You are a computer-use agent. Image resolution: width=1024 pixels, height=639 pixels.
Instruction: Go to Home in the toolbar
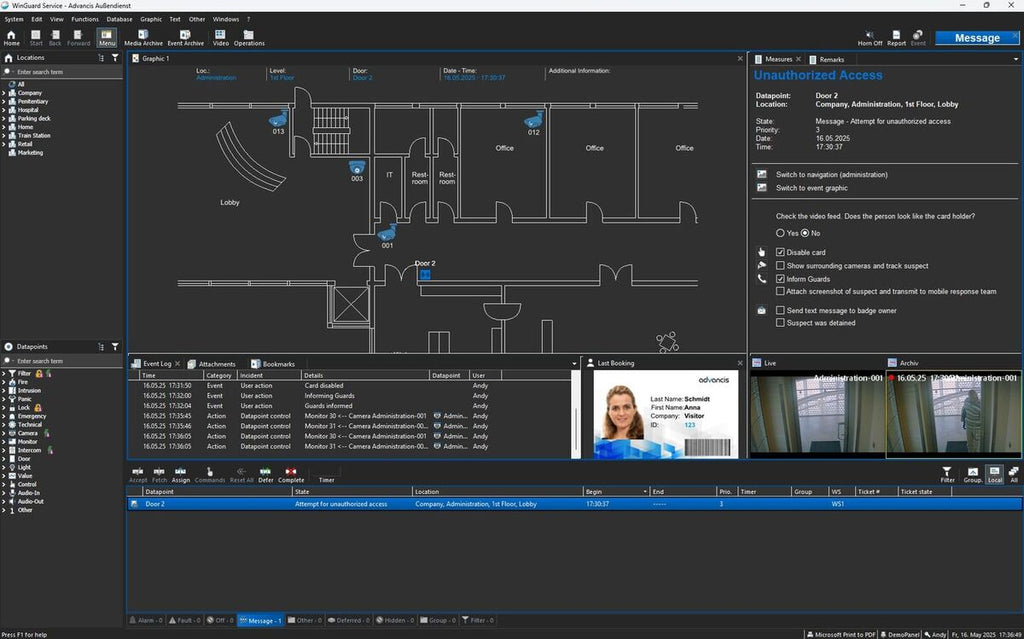[x=12, y=38]
